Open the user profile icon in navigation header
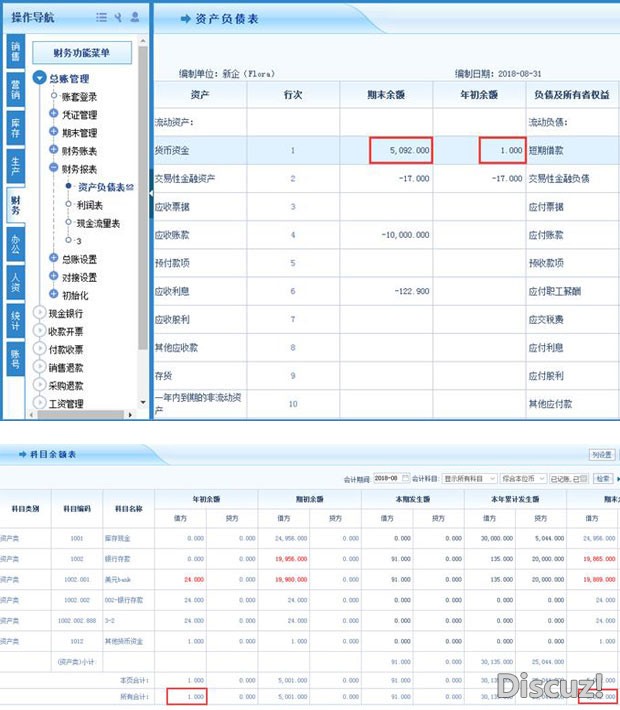Viewport: 620px width, 710px height. coord(135,17)
